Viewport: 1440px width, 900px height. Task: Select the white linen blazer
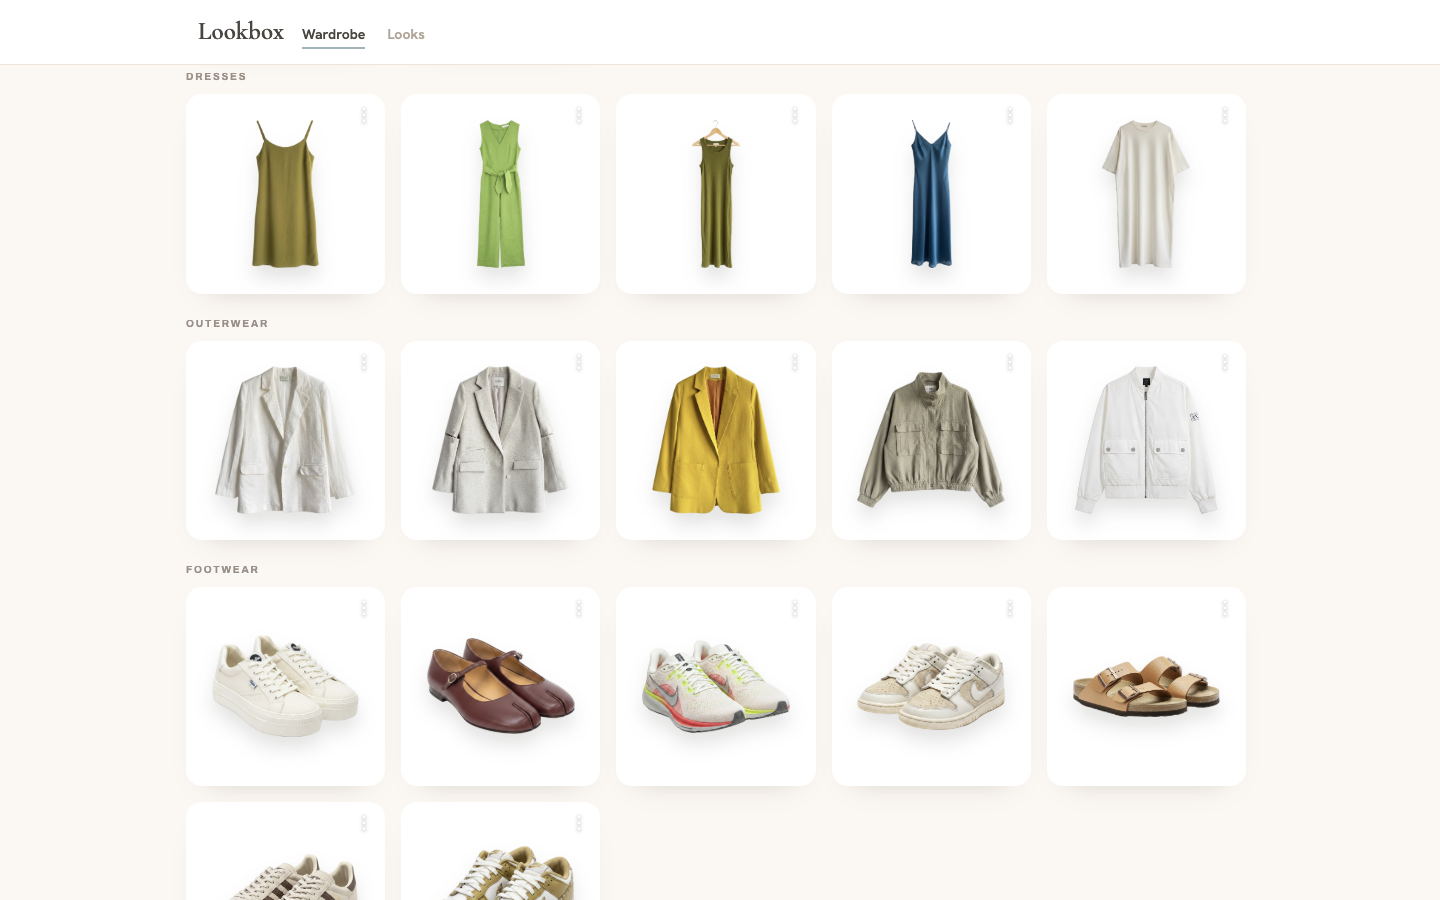pos(285,440)
